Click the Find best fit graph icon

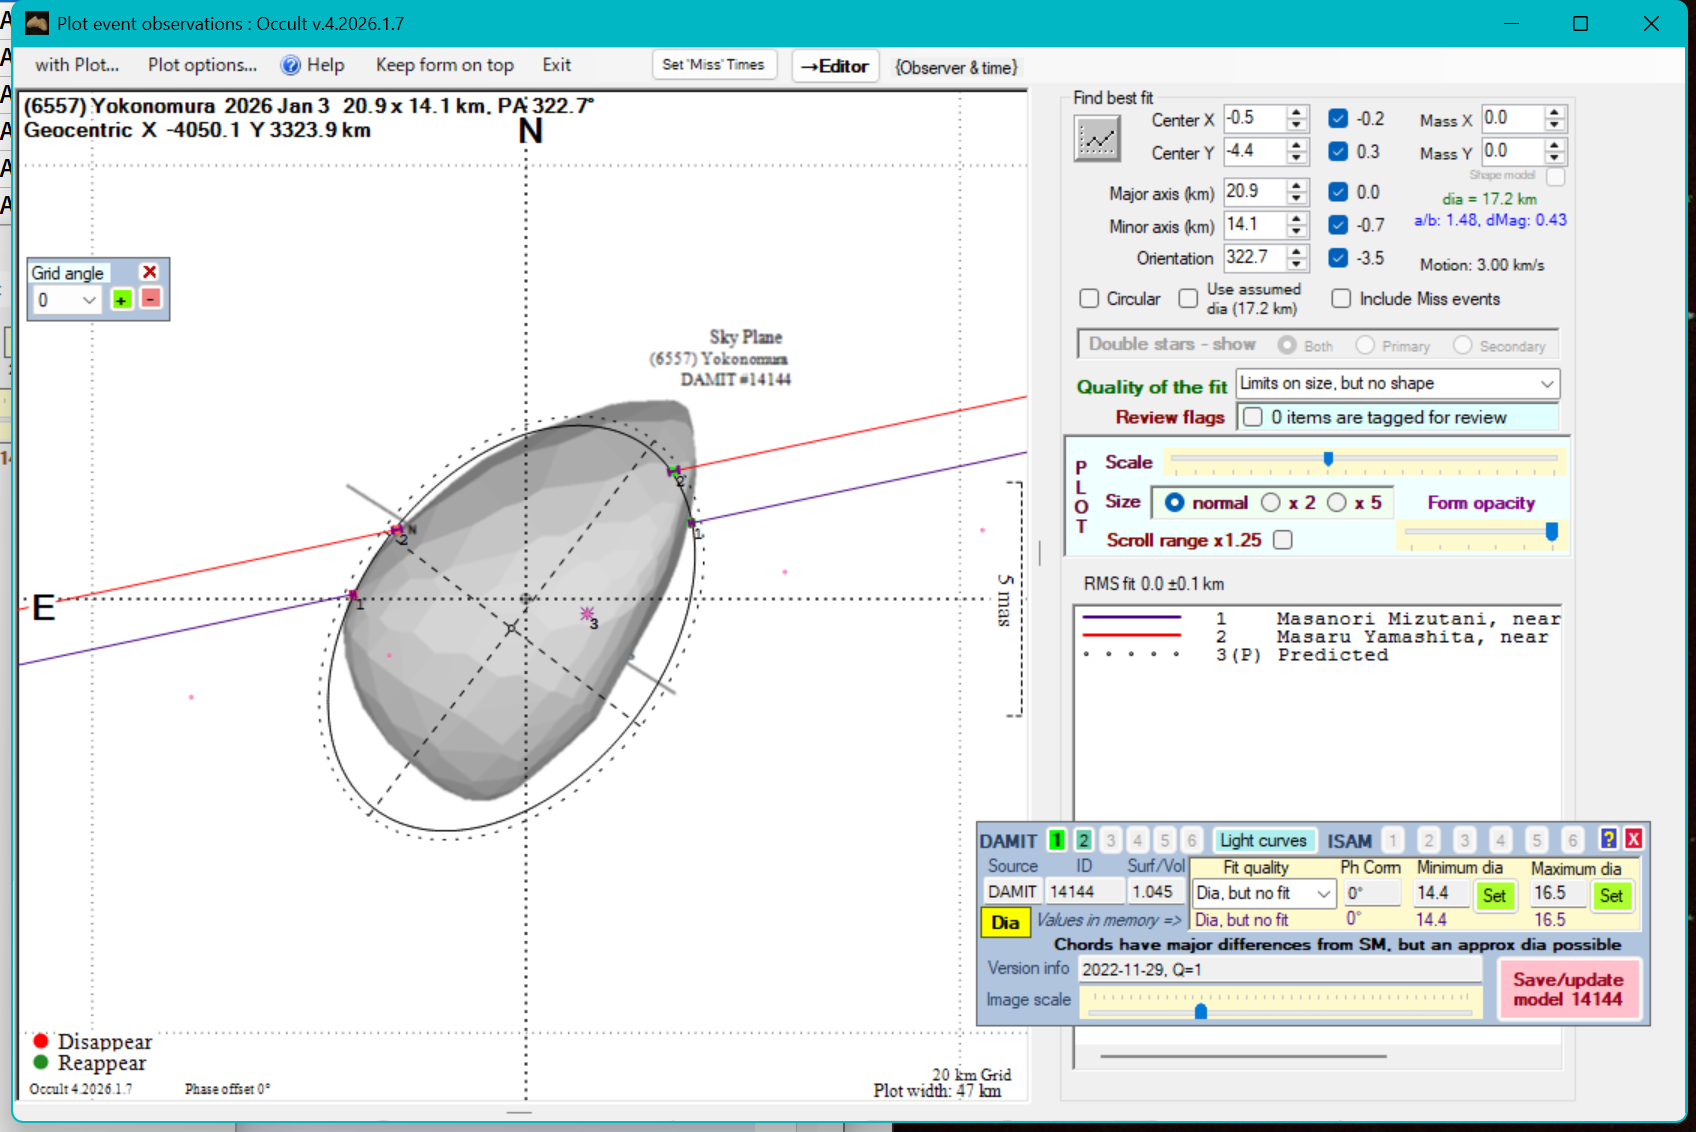click(x=1097, y=138)
